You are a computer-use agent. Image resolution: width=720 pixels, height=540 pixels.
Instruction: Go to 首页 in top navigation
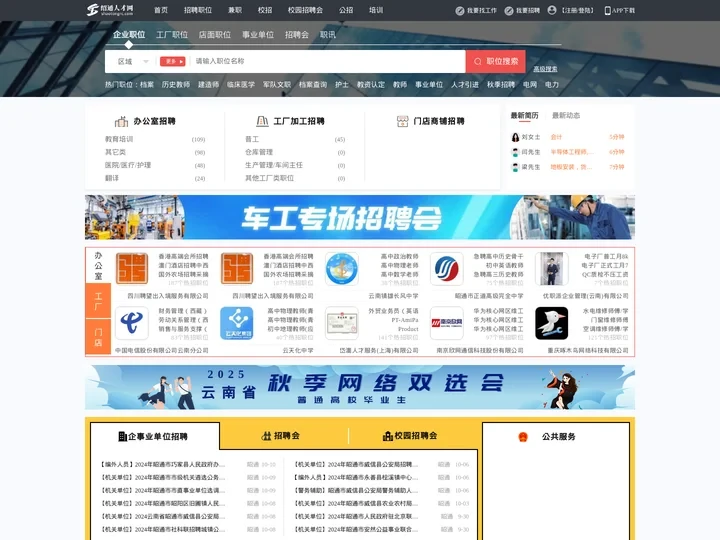(161, 10)
